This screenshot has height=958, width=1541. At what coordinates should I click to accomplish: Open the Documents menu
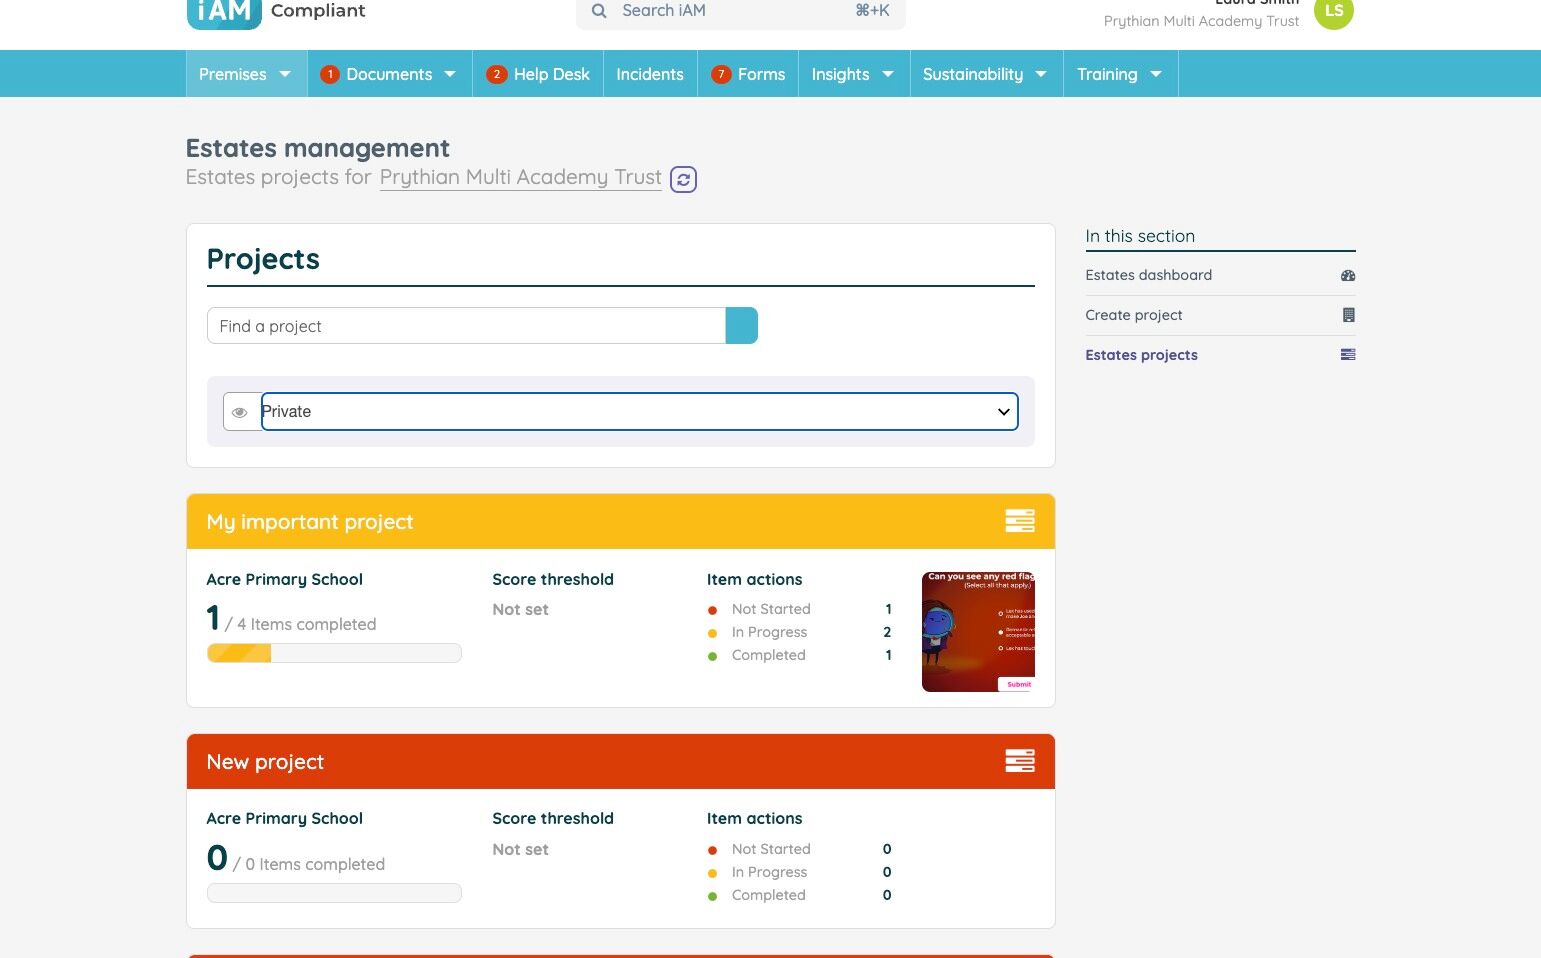pyautogui.click(x=390, y=74)
